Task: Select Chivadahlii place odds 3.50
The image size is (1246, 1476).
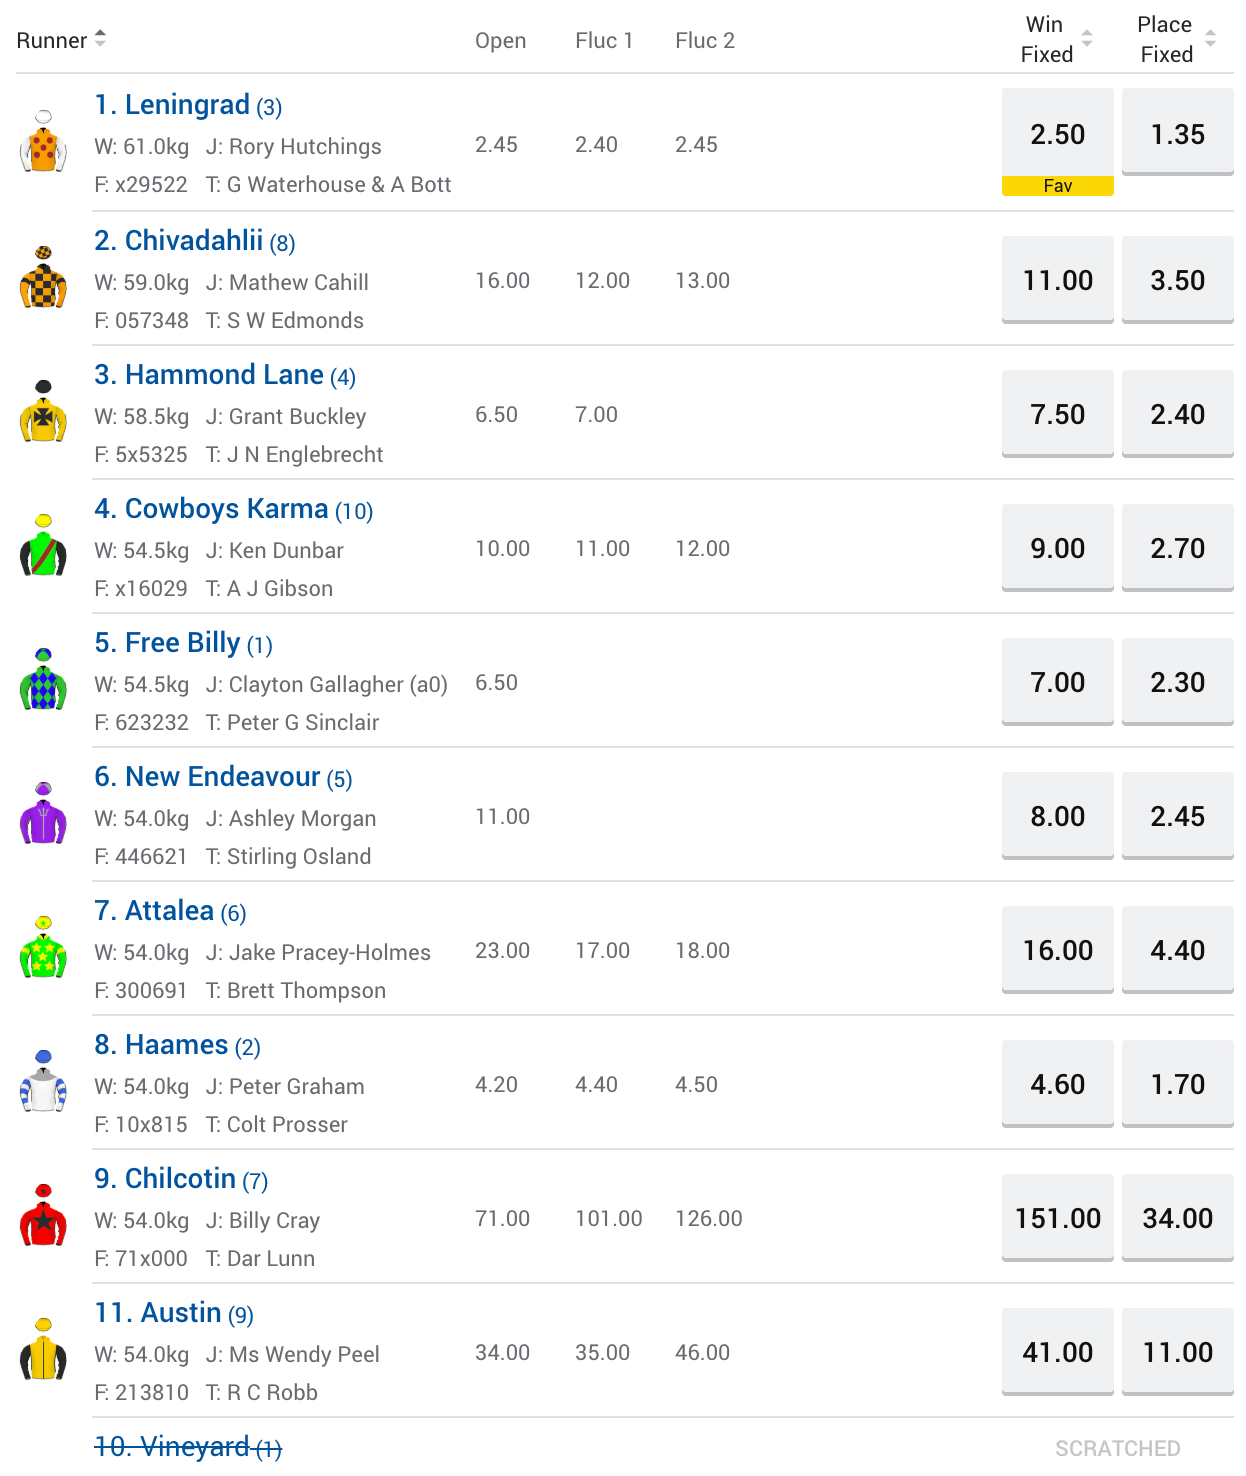Action: (x=1177, y=280)
